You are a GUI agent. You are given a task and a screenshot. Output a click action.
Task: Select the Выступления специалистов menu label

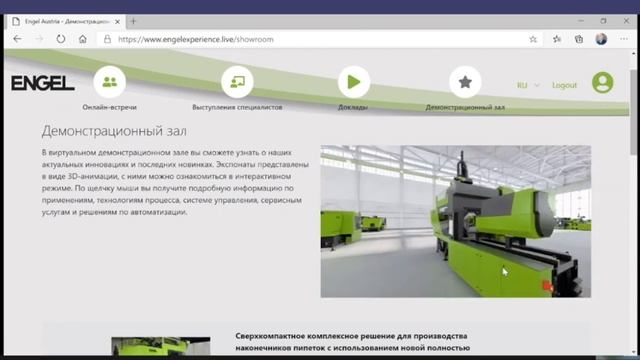pyautogui.click(x=237, y=107)
